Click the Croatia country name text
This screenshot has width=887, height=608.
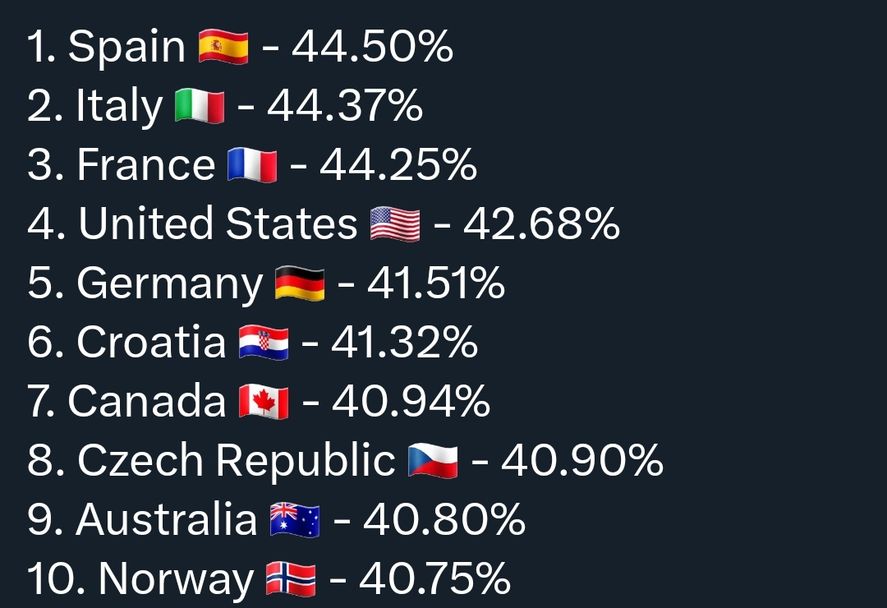click(151, 343)
